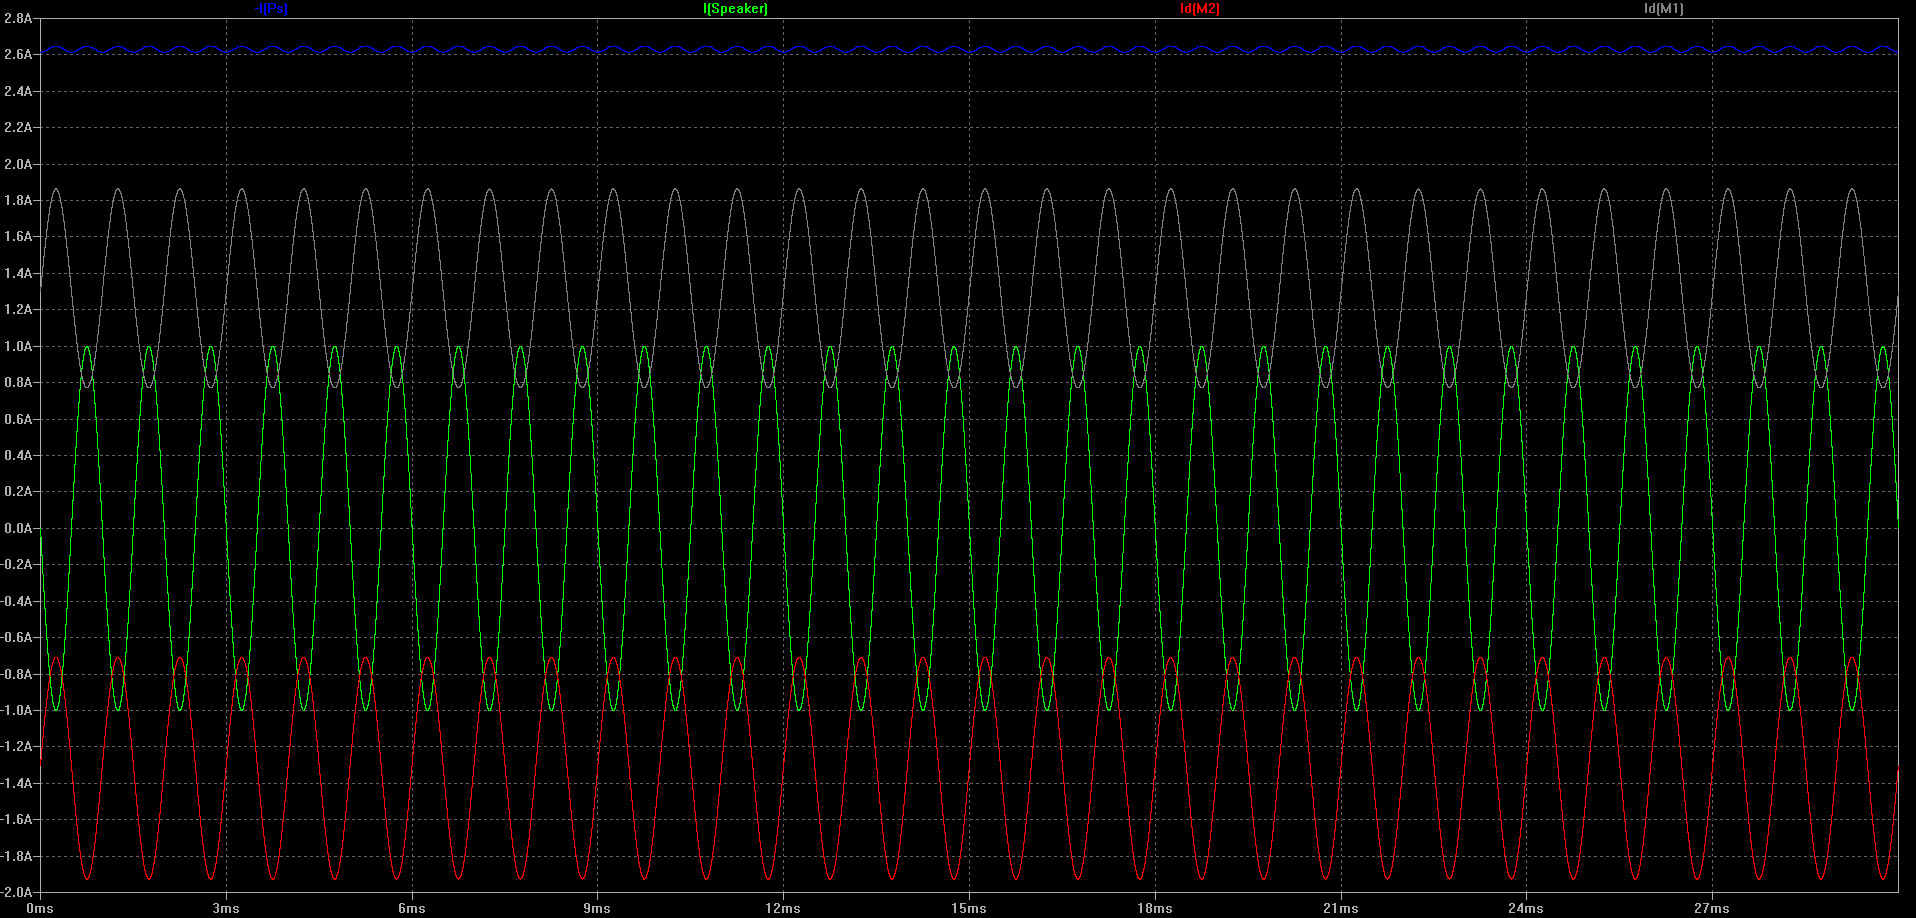
Task: Click the -1.2A vertical axis label
Action: pos(17,746)
